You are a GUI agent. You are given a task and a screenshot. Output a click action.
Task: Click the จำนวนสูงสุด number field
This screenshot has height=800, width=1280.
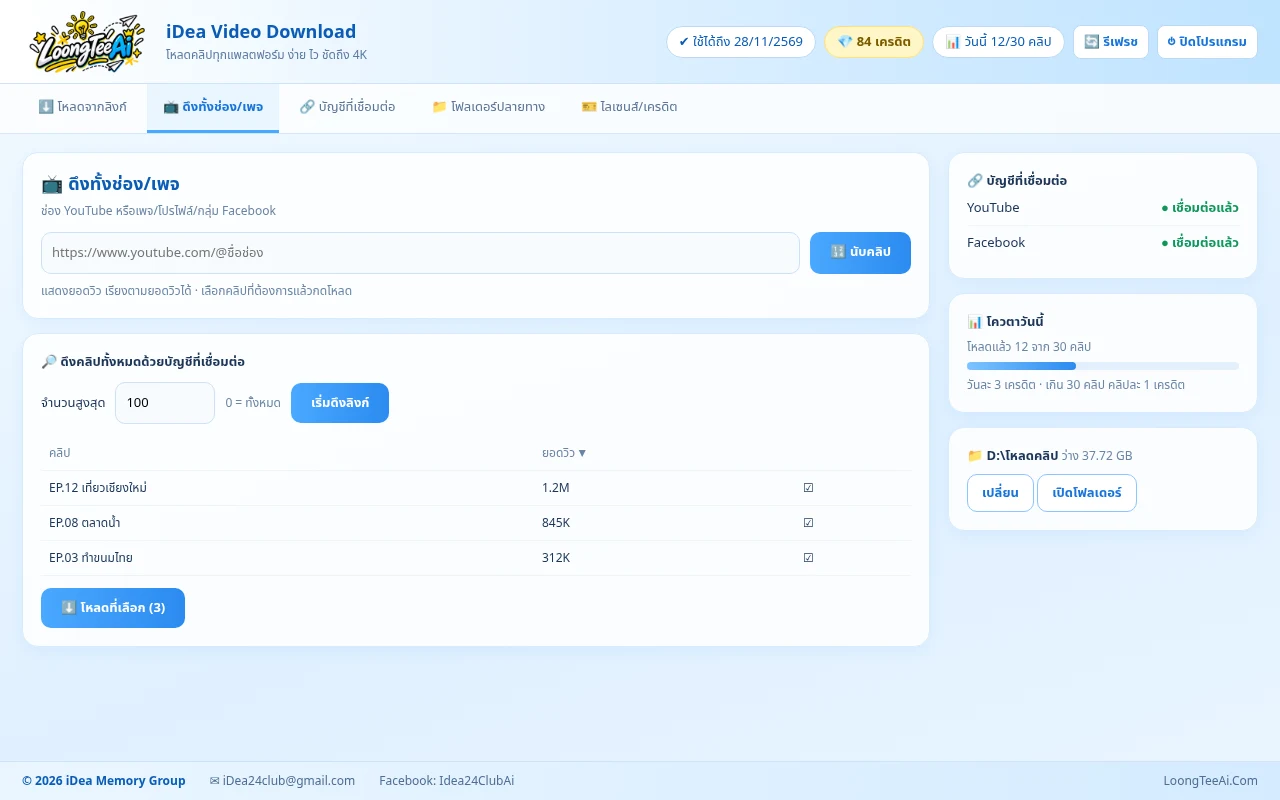pyautogui.click(x=165, y=403)
